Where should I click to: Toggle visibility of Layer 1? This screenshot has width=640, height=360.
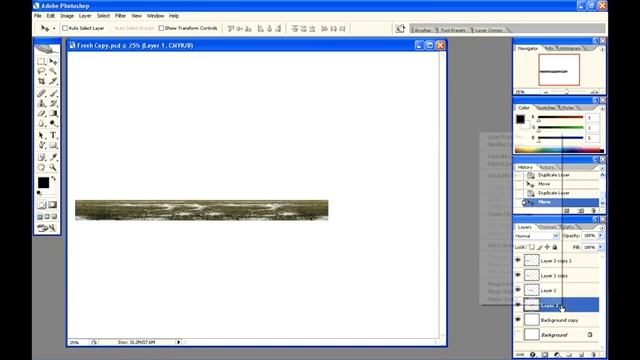[518, 304]
